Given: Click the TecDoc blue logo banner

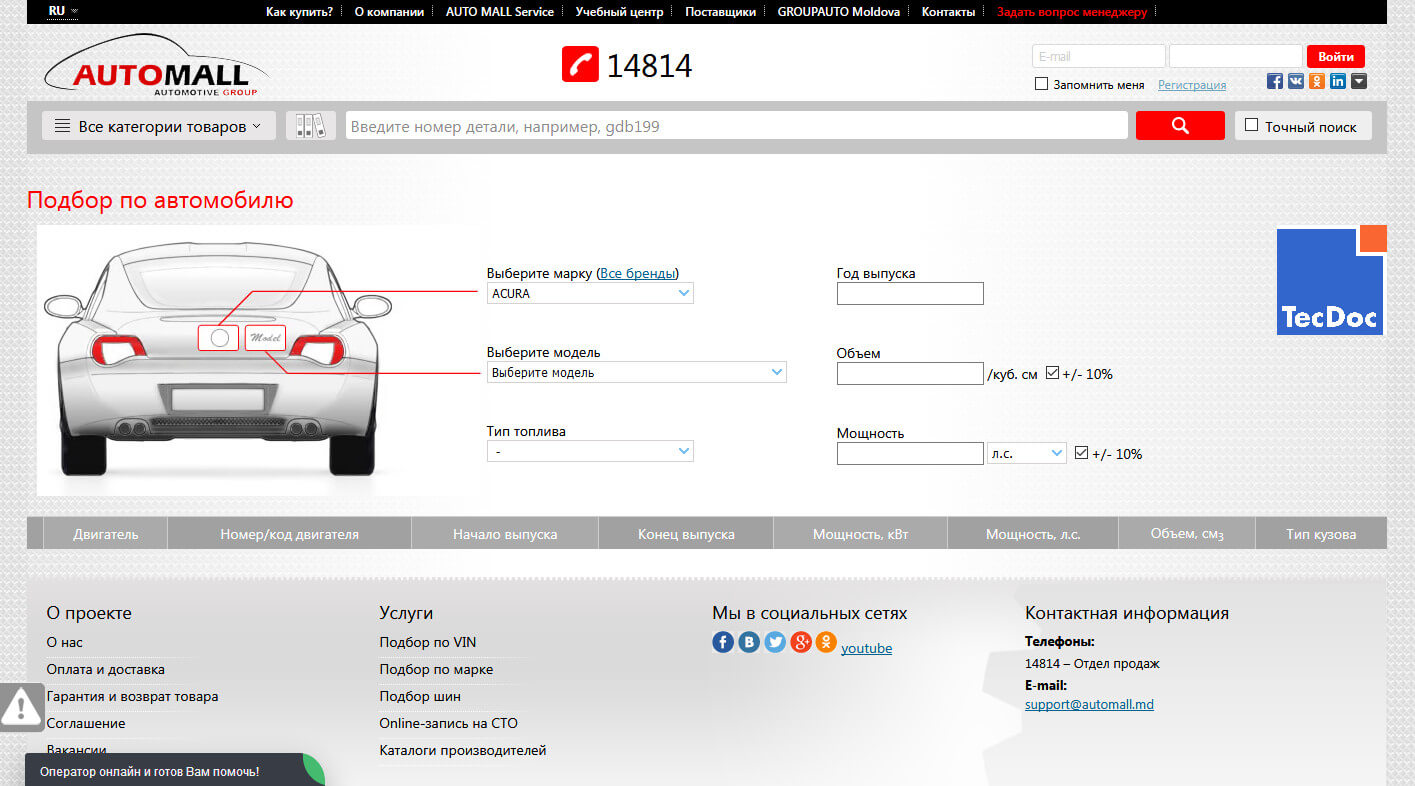Looking at the screenshot, I should click(x=1331, y=281).
